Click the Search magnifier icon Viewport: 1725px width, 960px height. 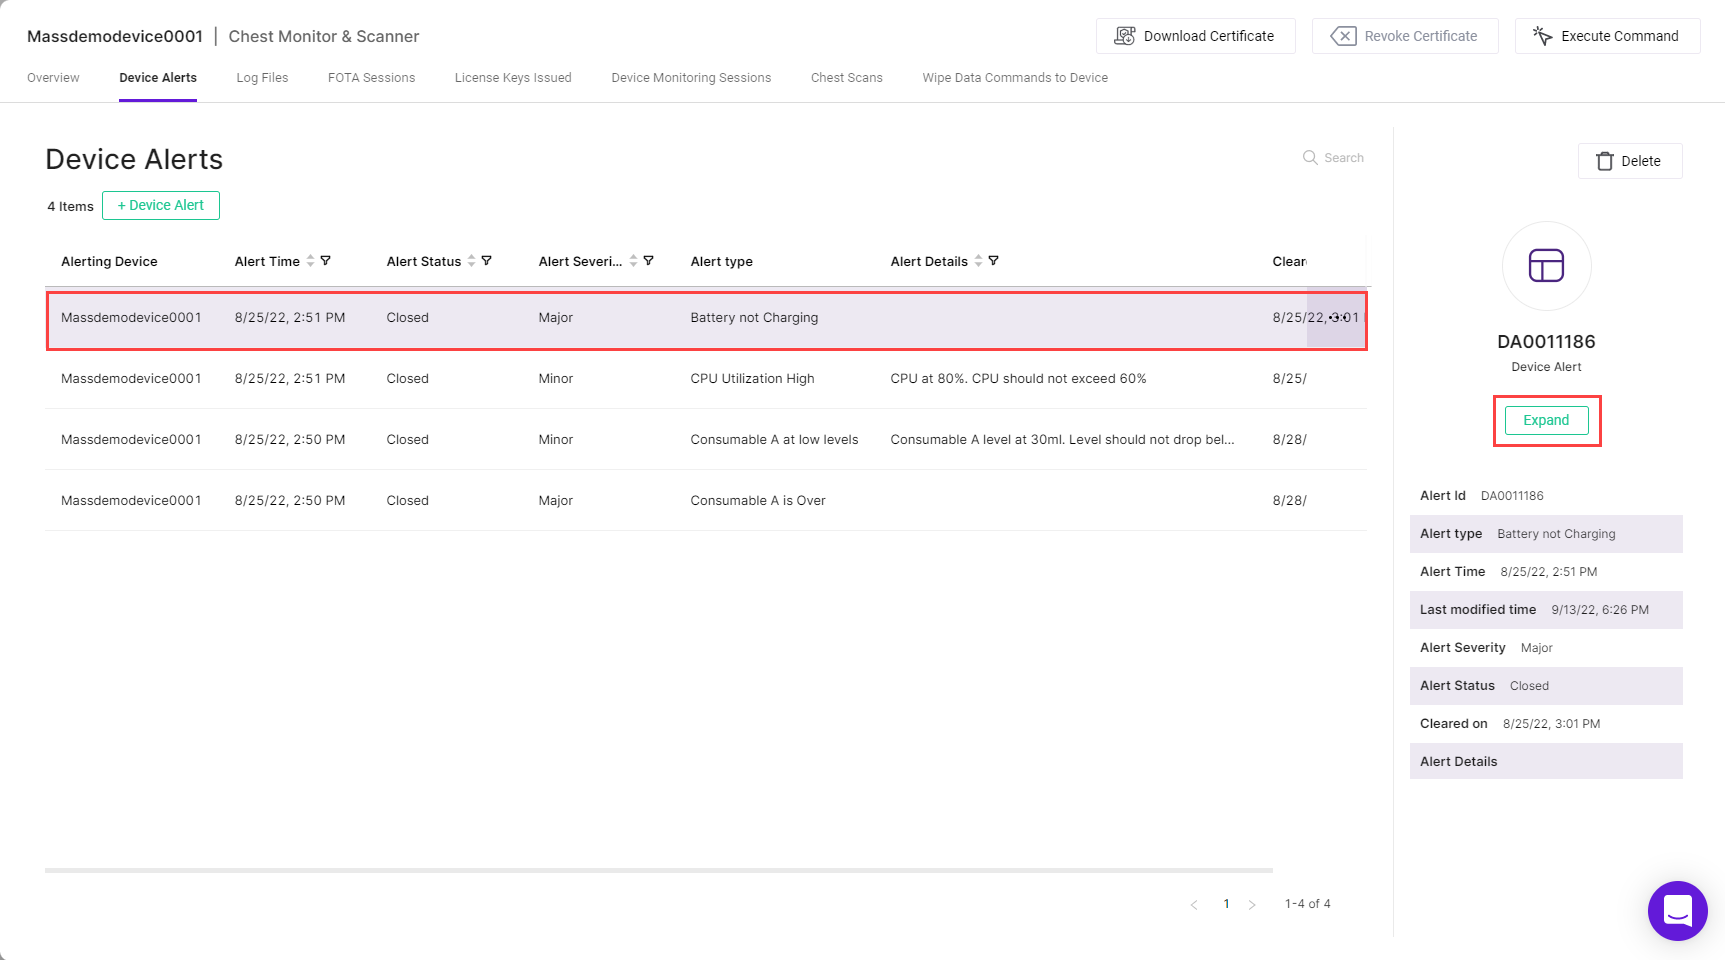pos(1310,158)
